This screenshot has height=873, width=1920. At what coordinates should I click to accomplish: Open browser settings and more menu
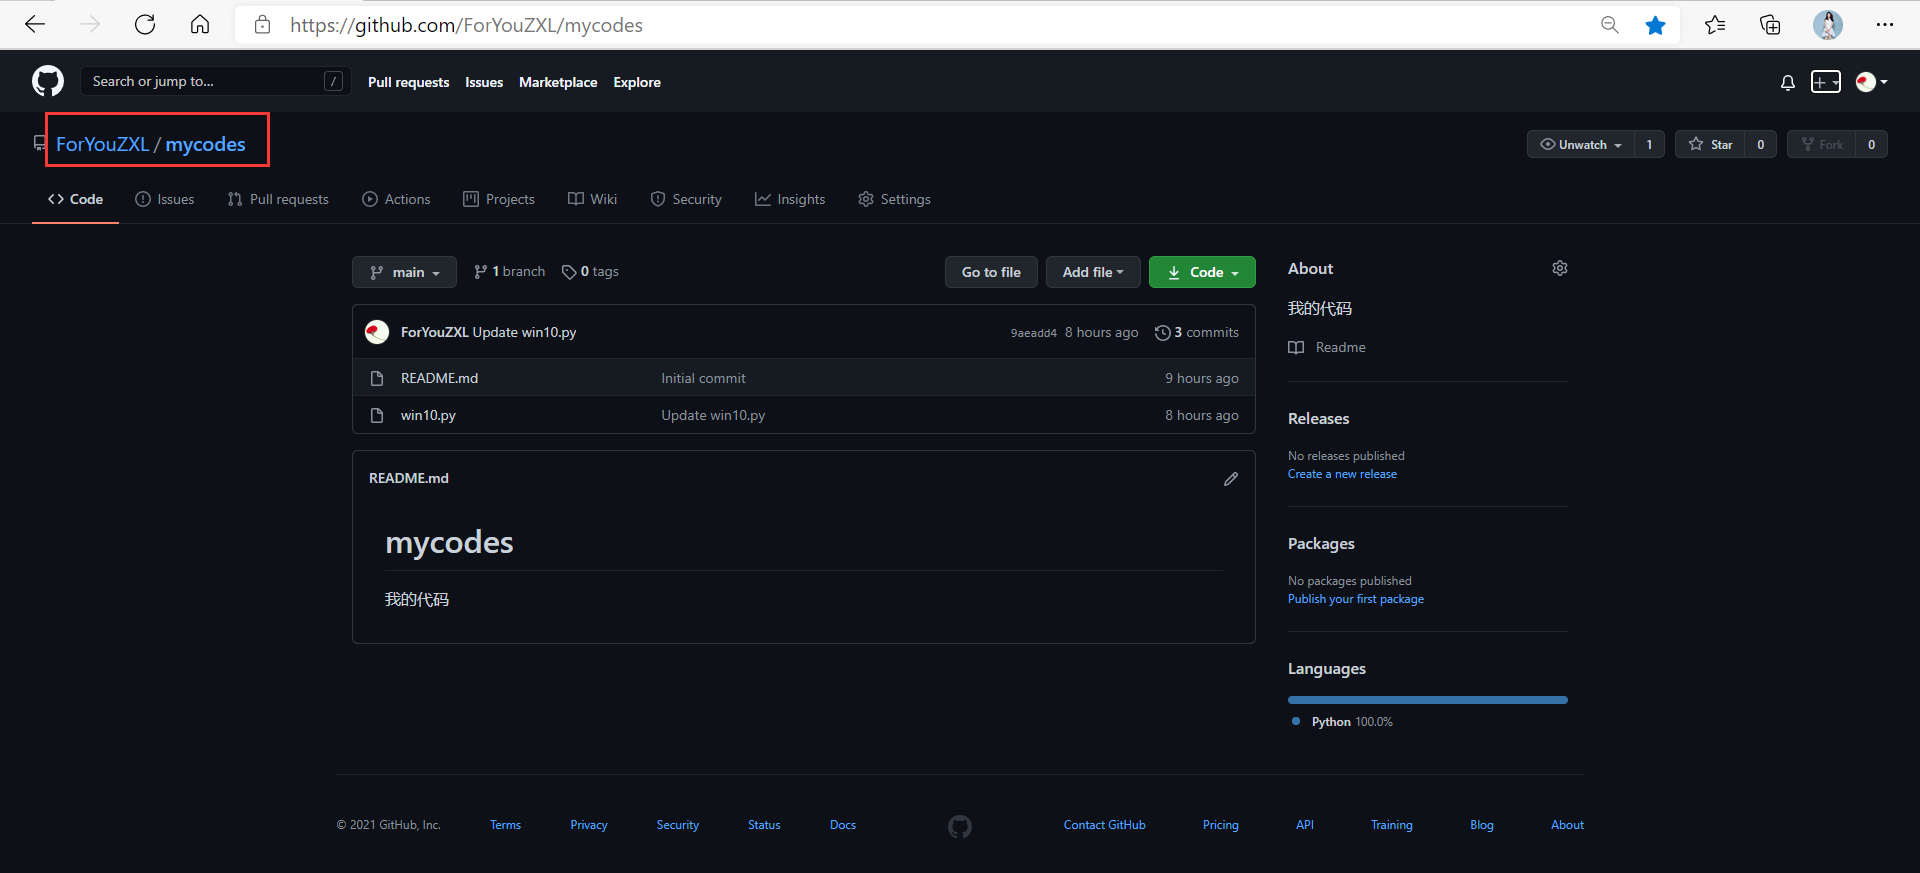(x=1885, y=25)
